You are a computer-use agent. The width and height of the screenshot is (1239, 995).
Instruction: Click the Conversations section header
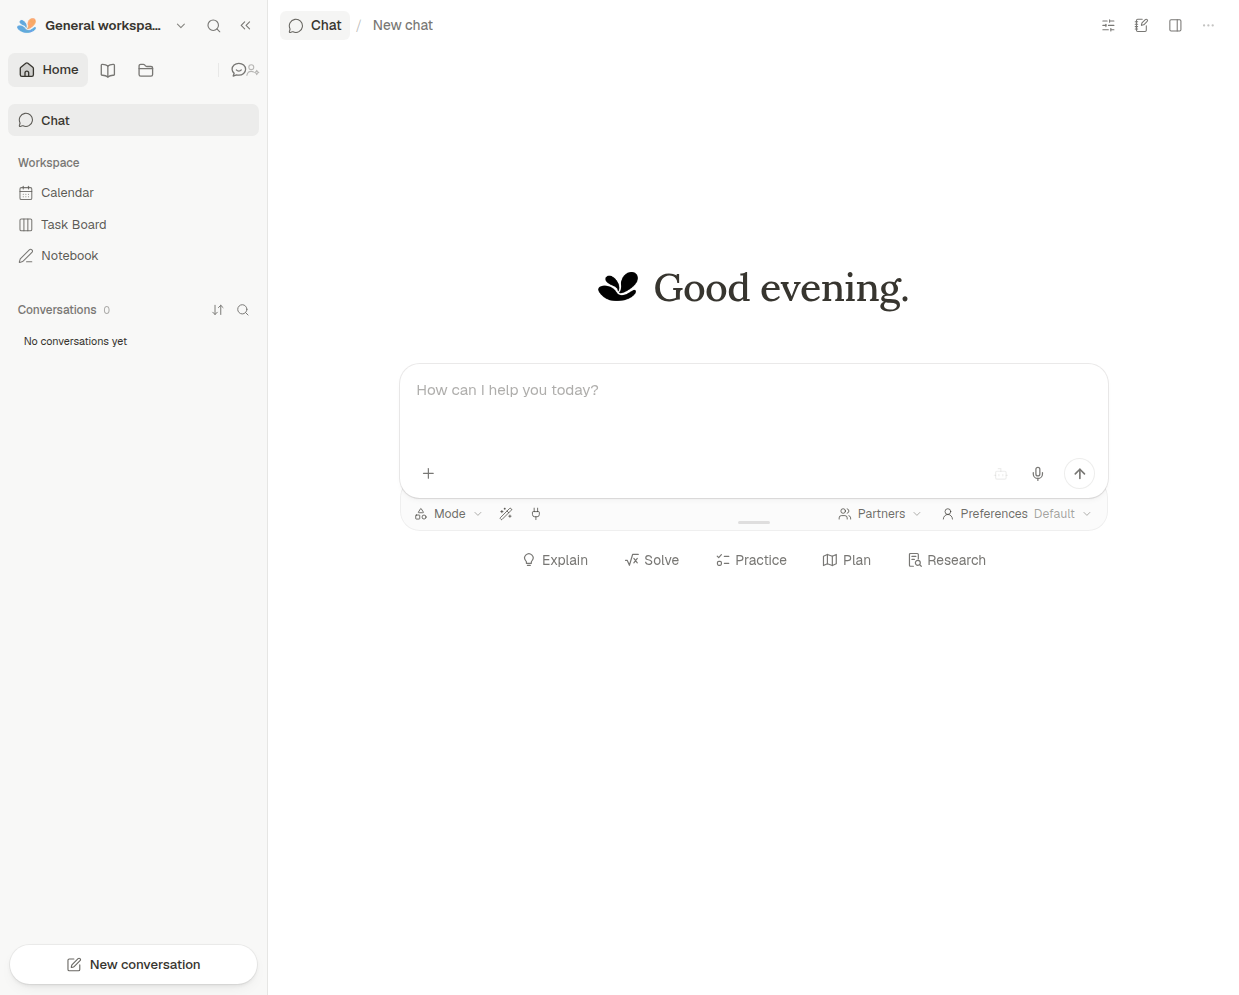click(x=57, y=310)
